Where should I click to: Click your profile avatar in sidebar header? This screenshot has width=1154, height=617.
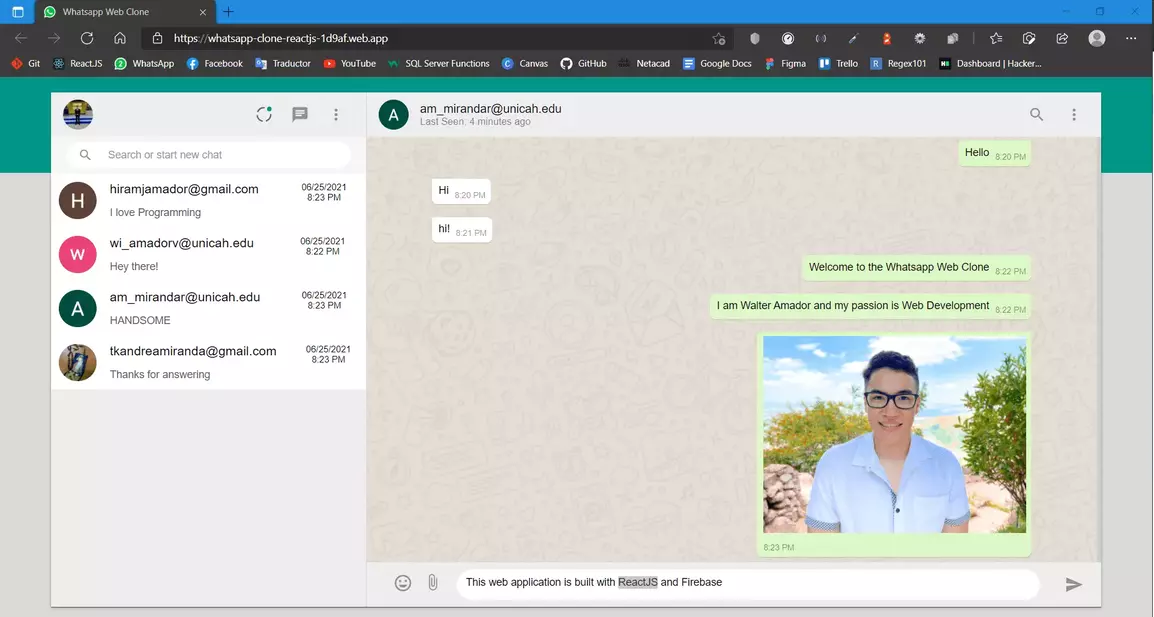tap(78, 115)
